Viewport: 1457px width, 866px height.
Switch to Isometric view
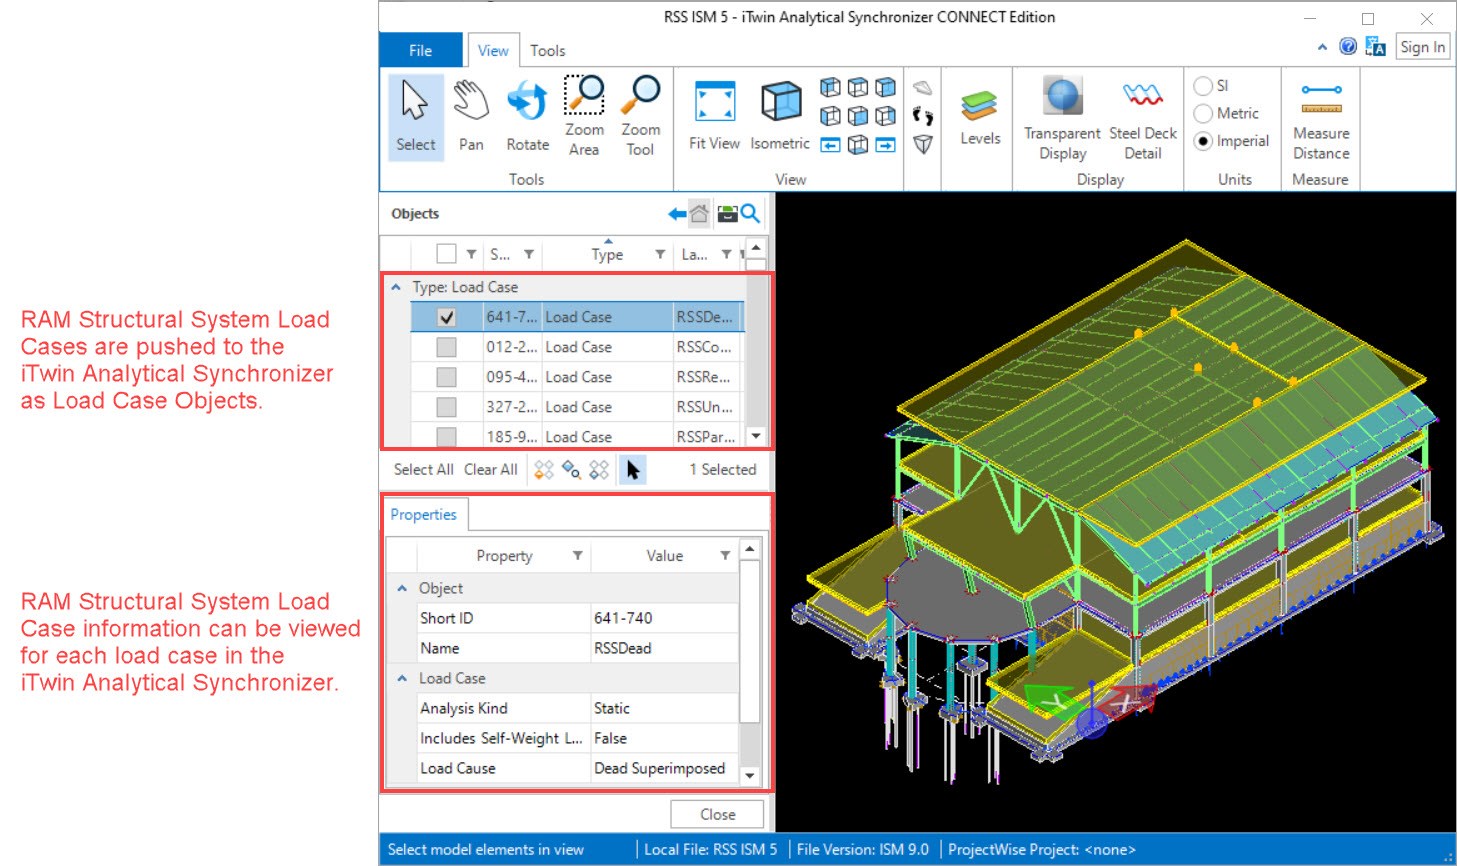coord(780,117)
